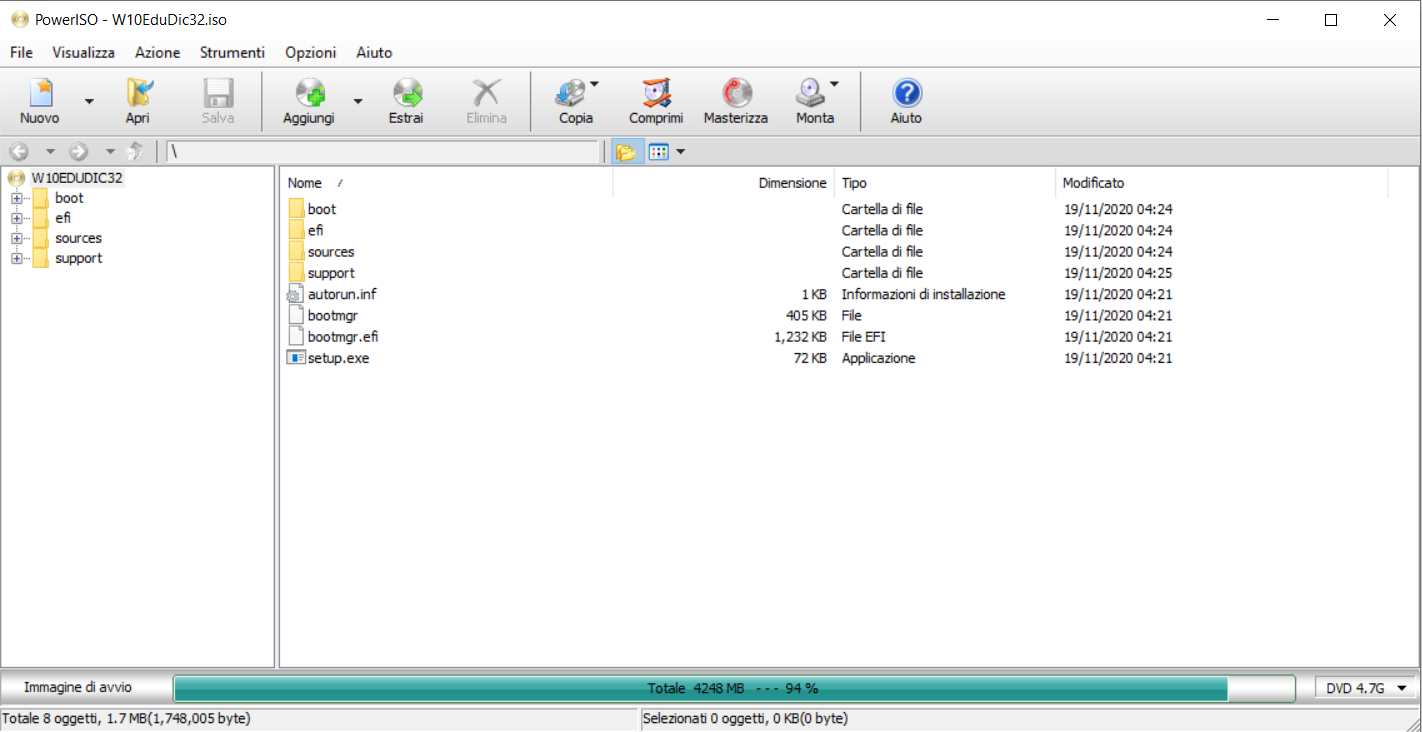Click the Informazioni di installazione type cell

(923, 295)
